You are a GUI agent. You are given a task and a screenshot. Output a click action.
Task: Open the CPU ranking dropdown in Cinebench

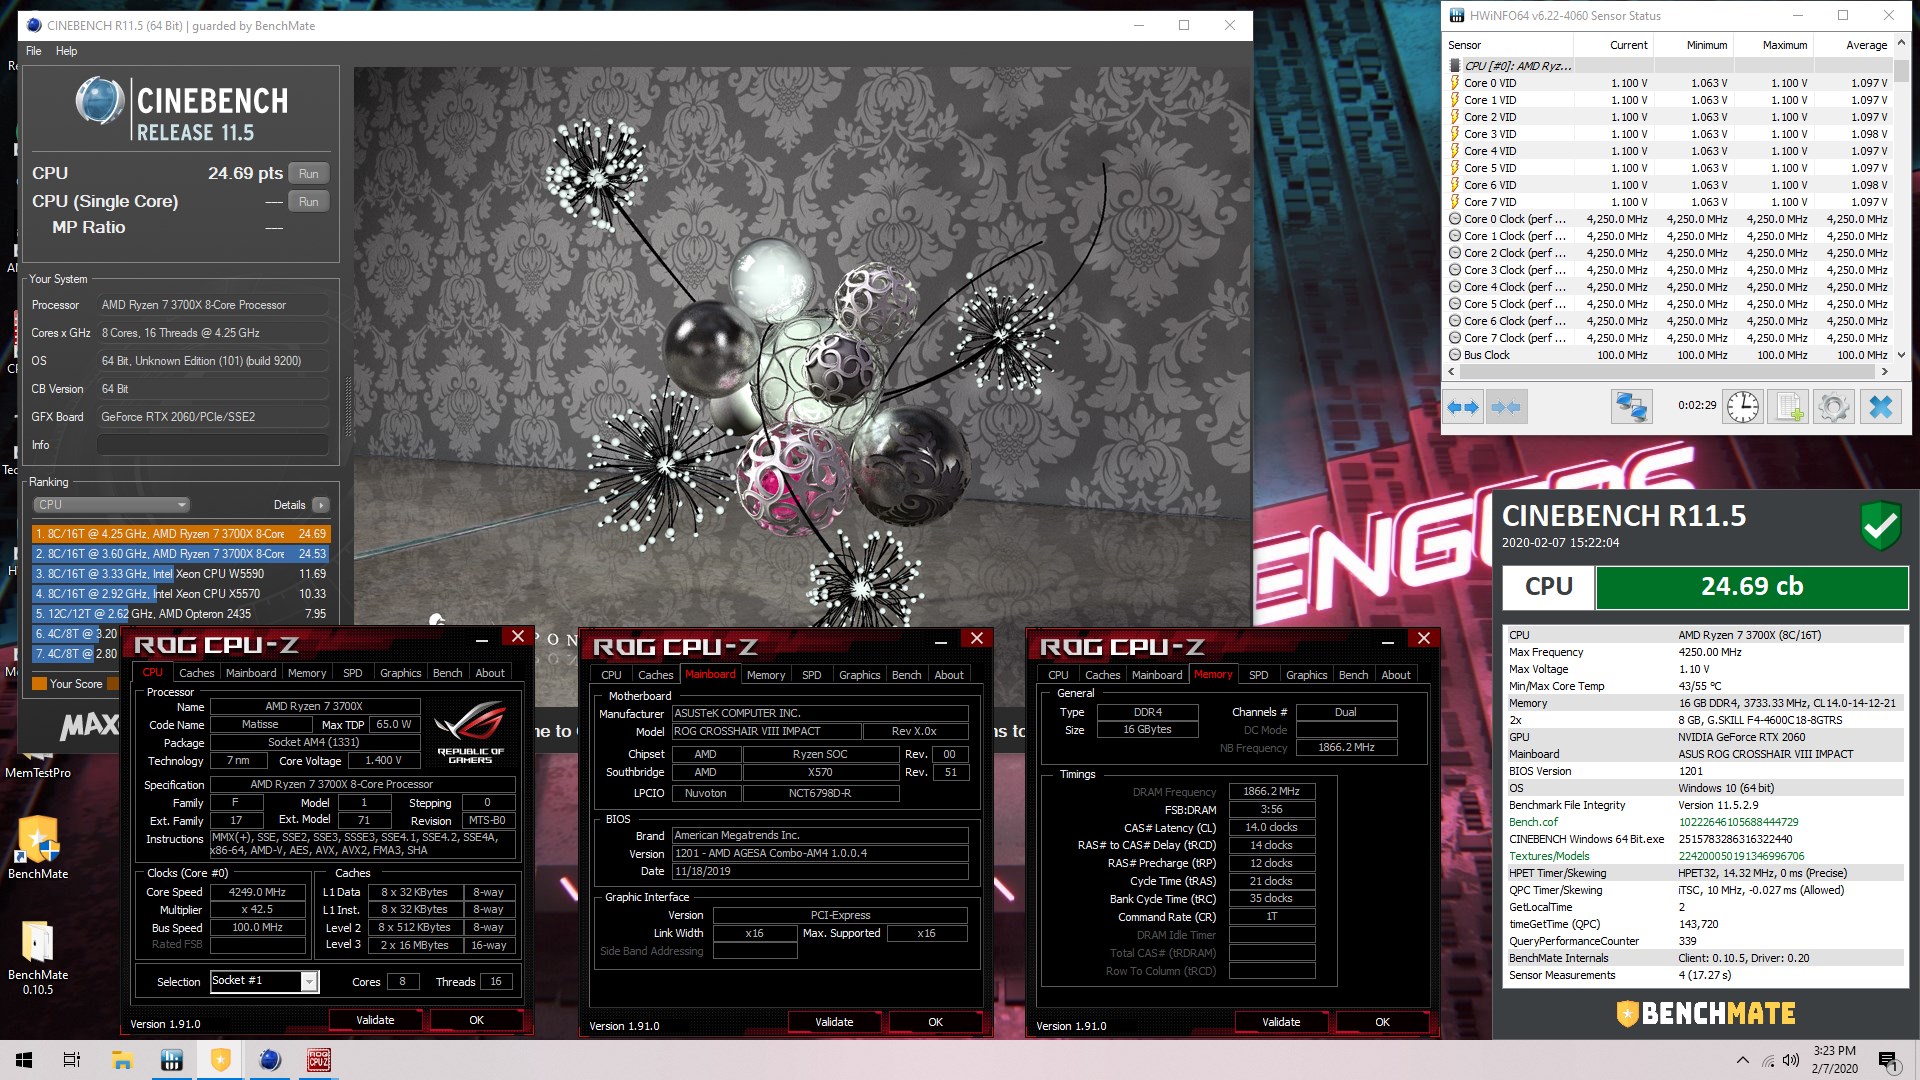point(111,505)
